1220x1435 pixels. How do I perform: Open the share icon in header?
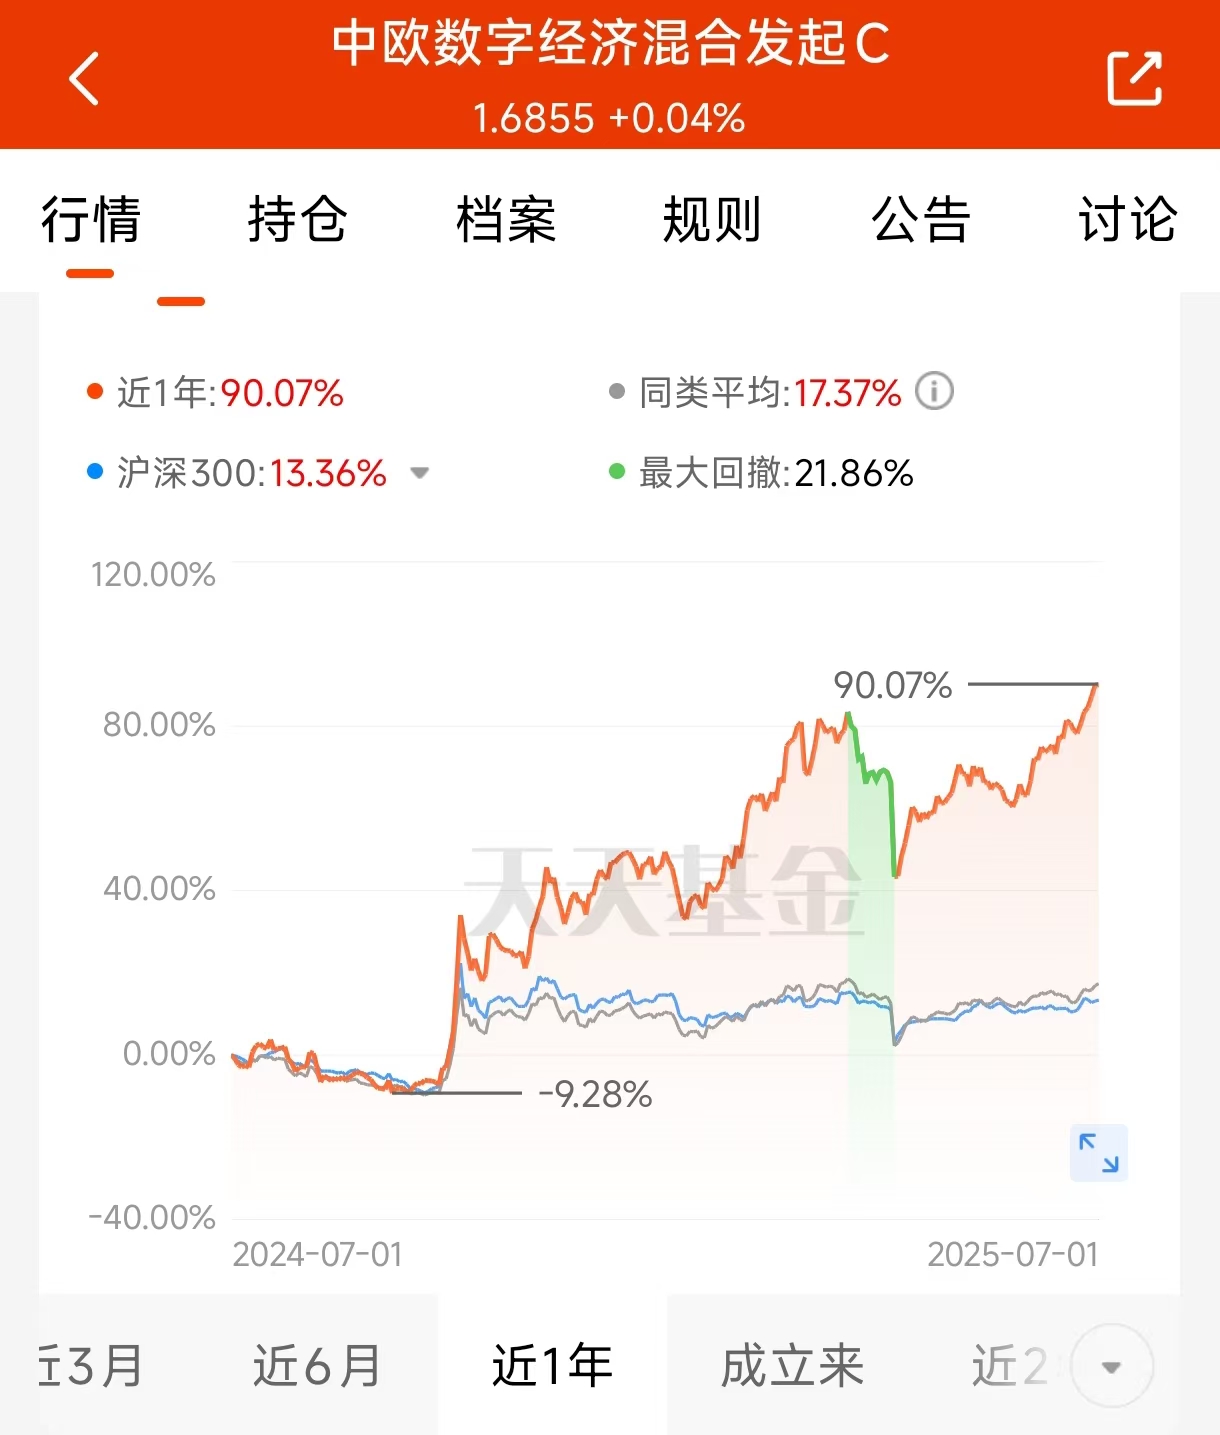pos(1135,78)
